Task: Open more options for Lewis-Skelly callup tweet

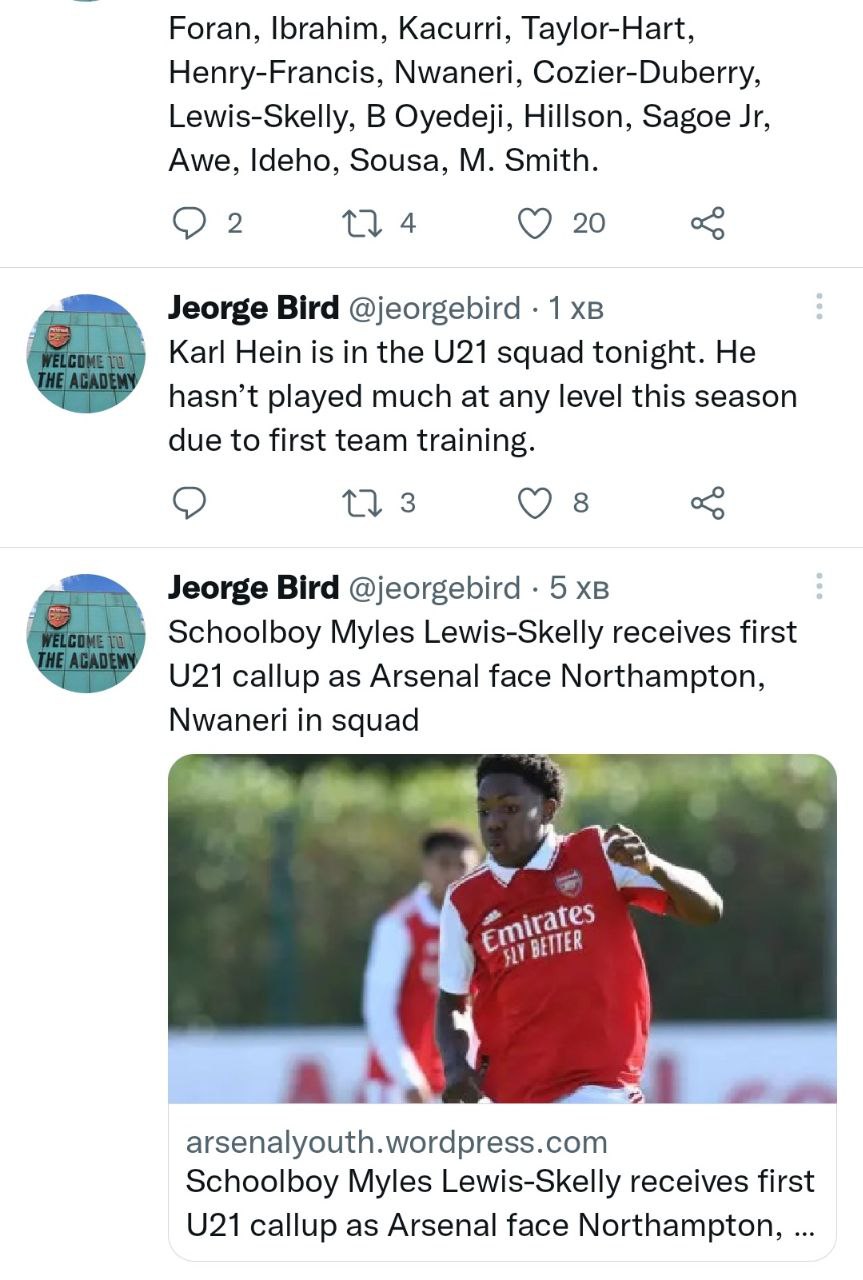Action: click(819, 587)
